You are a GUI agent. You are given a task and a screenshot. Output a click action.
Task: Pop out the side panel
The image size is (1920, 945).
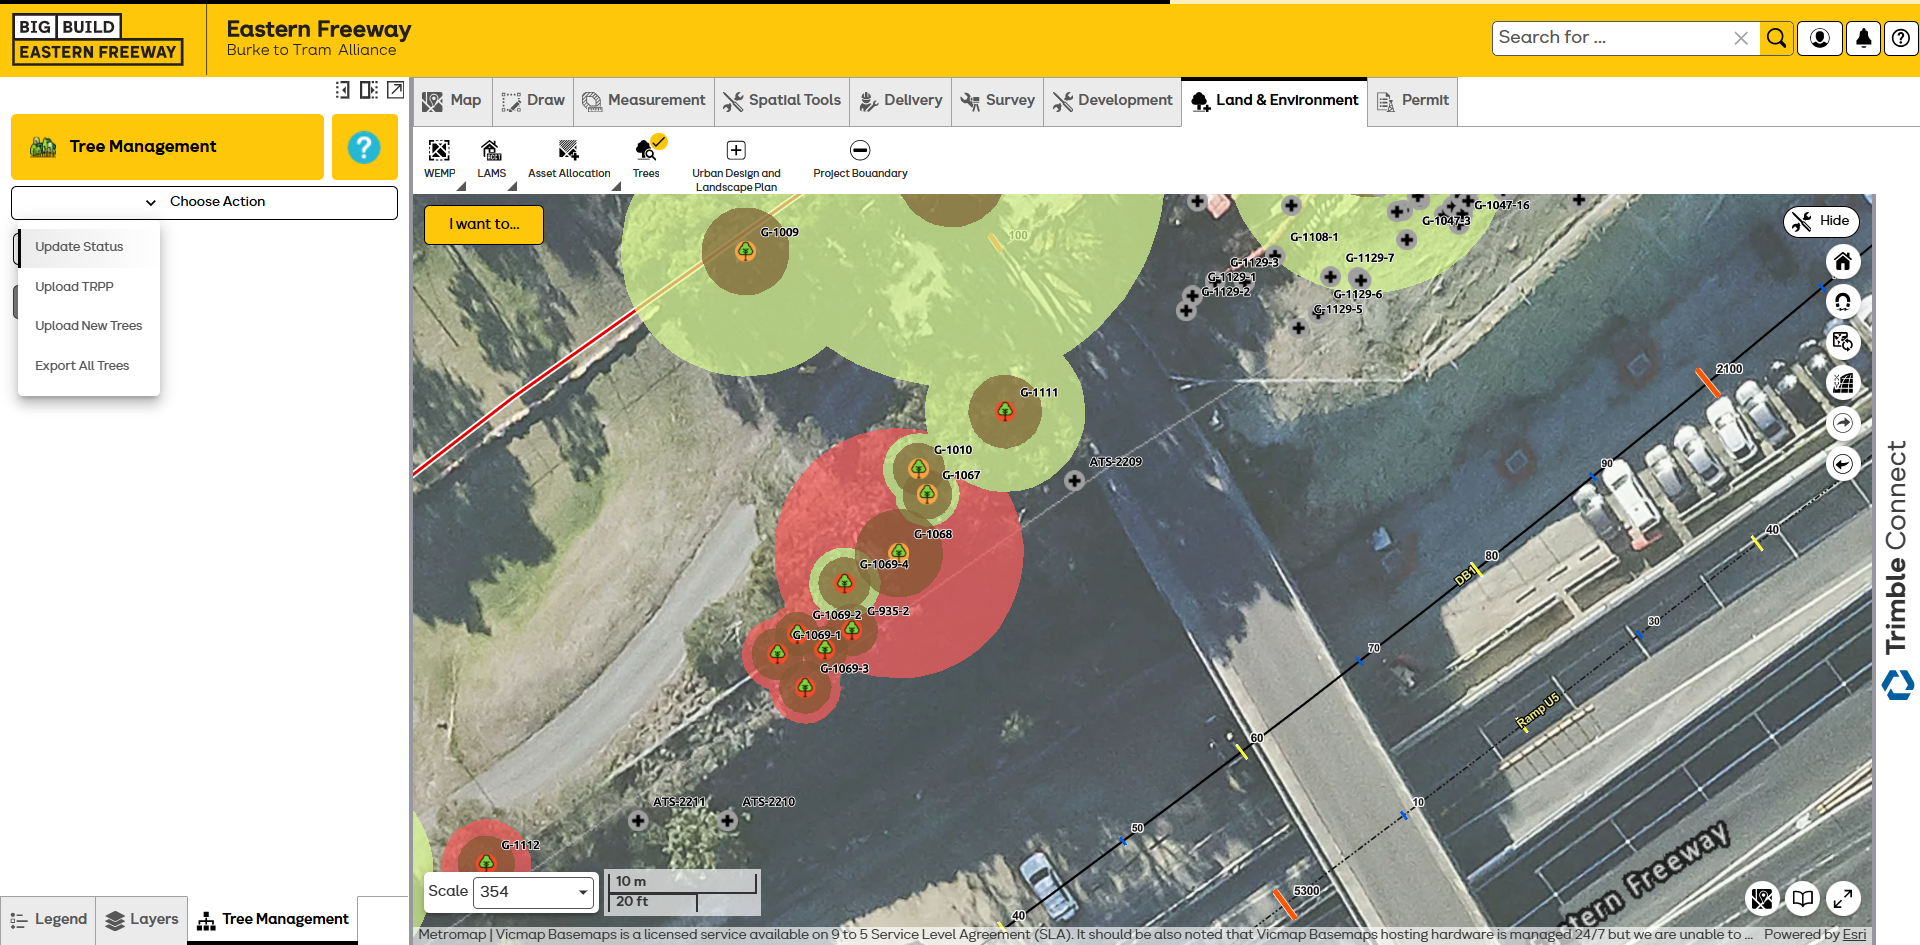coord(396,90)
